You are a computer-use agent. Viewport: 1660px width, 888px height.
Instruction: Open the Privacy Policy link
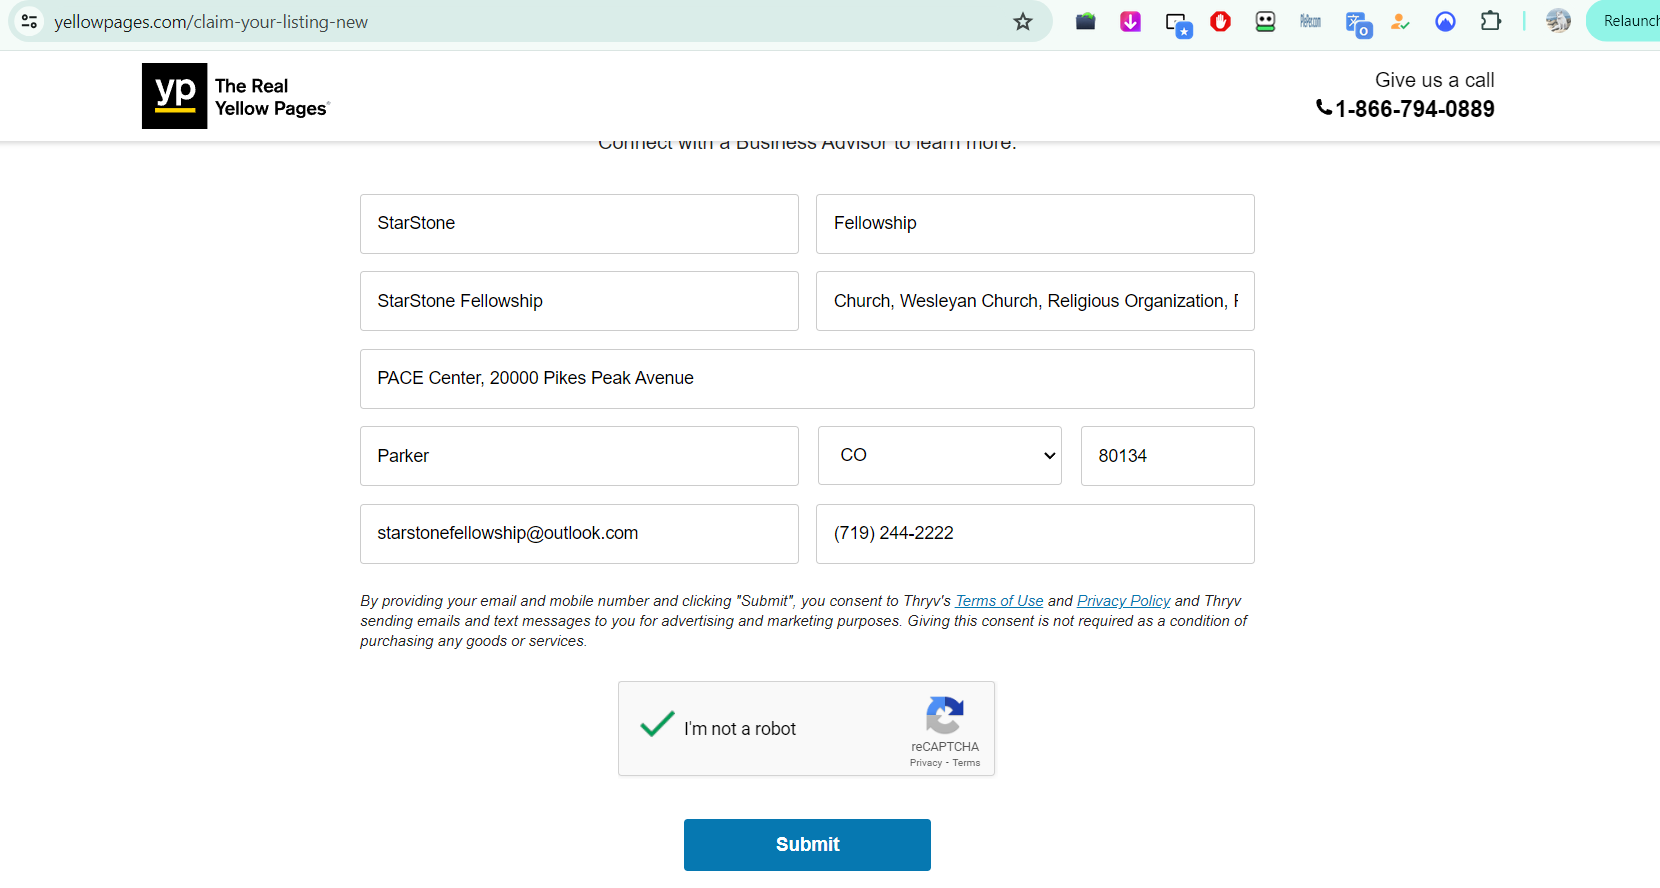click(1123, 601)
